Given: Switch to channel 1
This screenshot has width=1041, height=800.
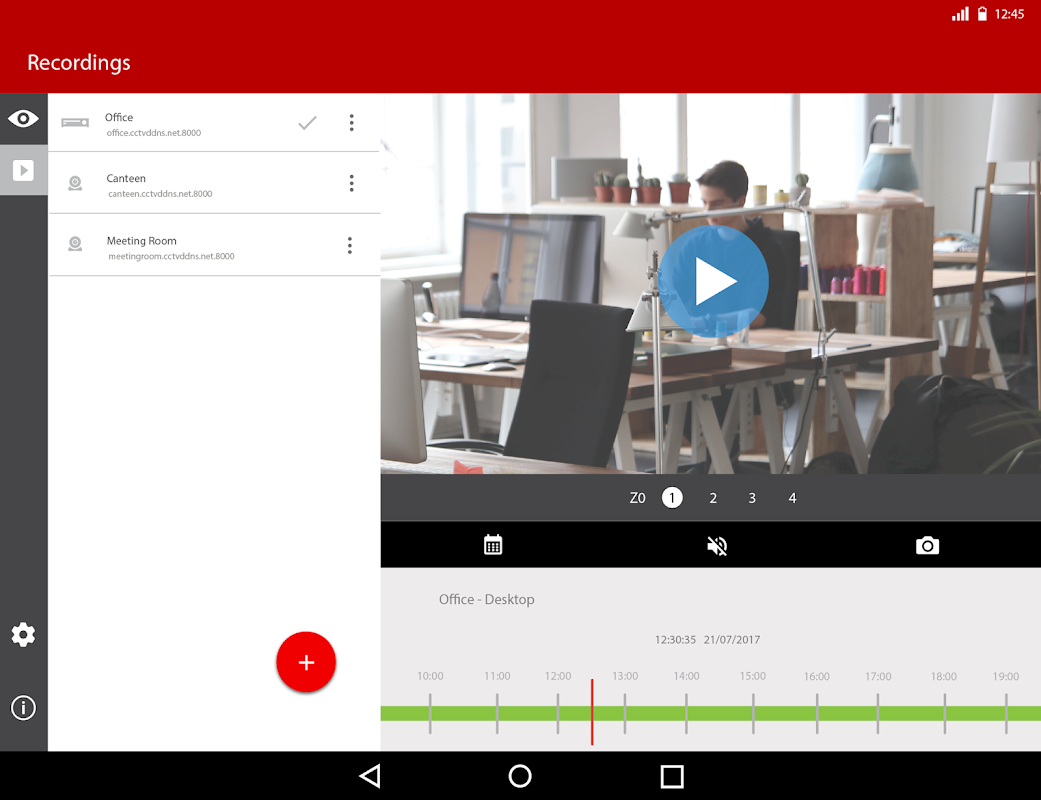Looking at the screenshot, I should [672, 498].
